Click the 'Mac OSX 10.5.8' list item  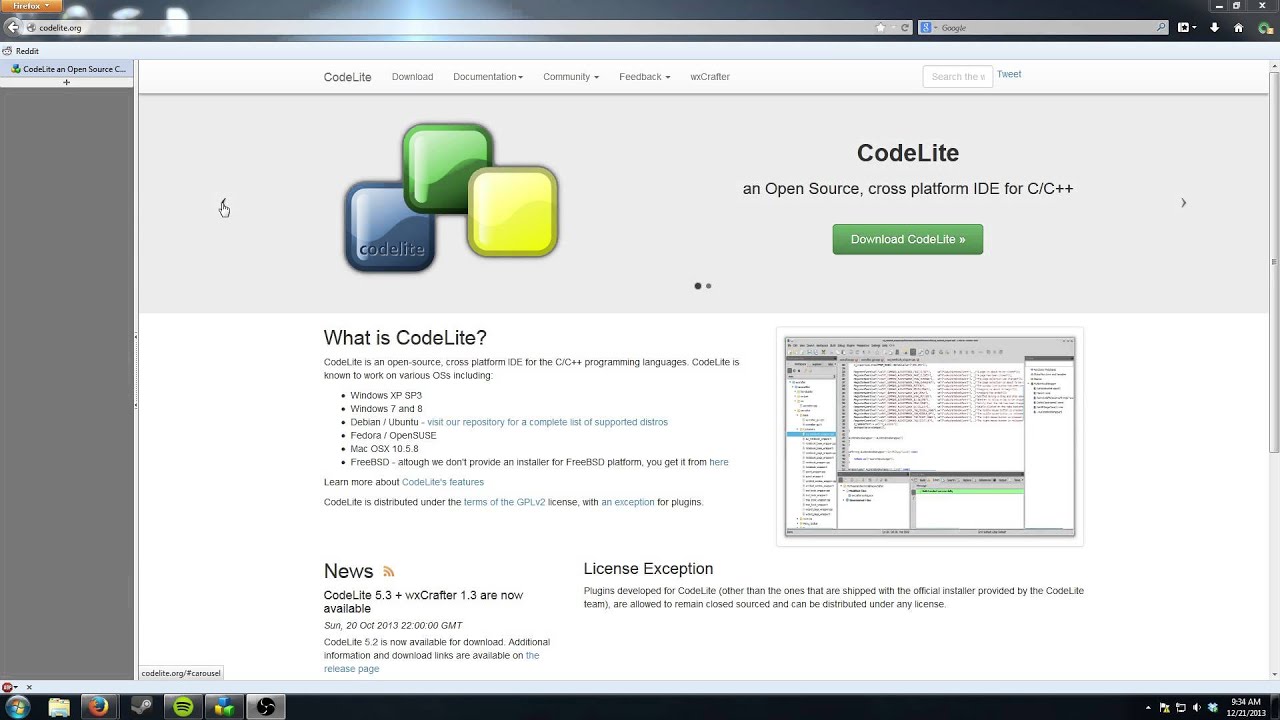[x=384, y=449]
